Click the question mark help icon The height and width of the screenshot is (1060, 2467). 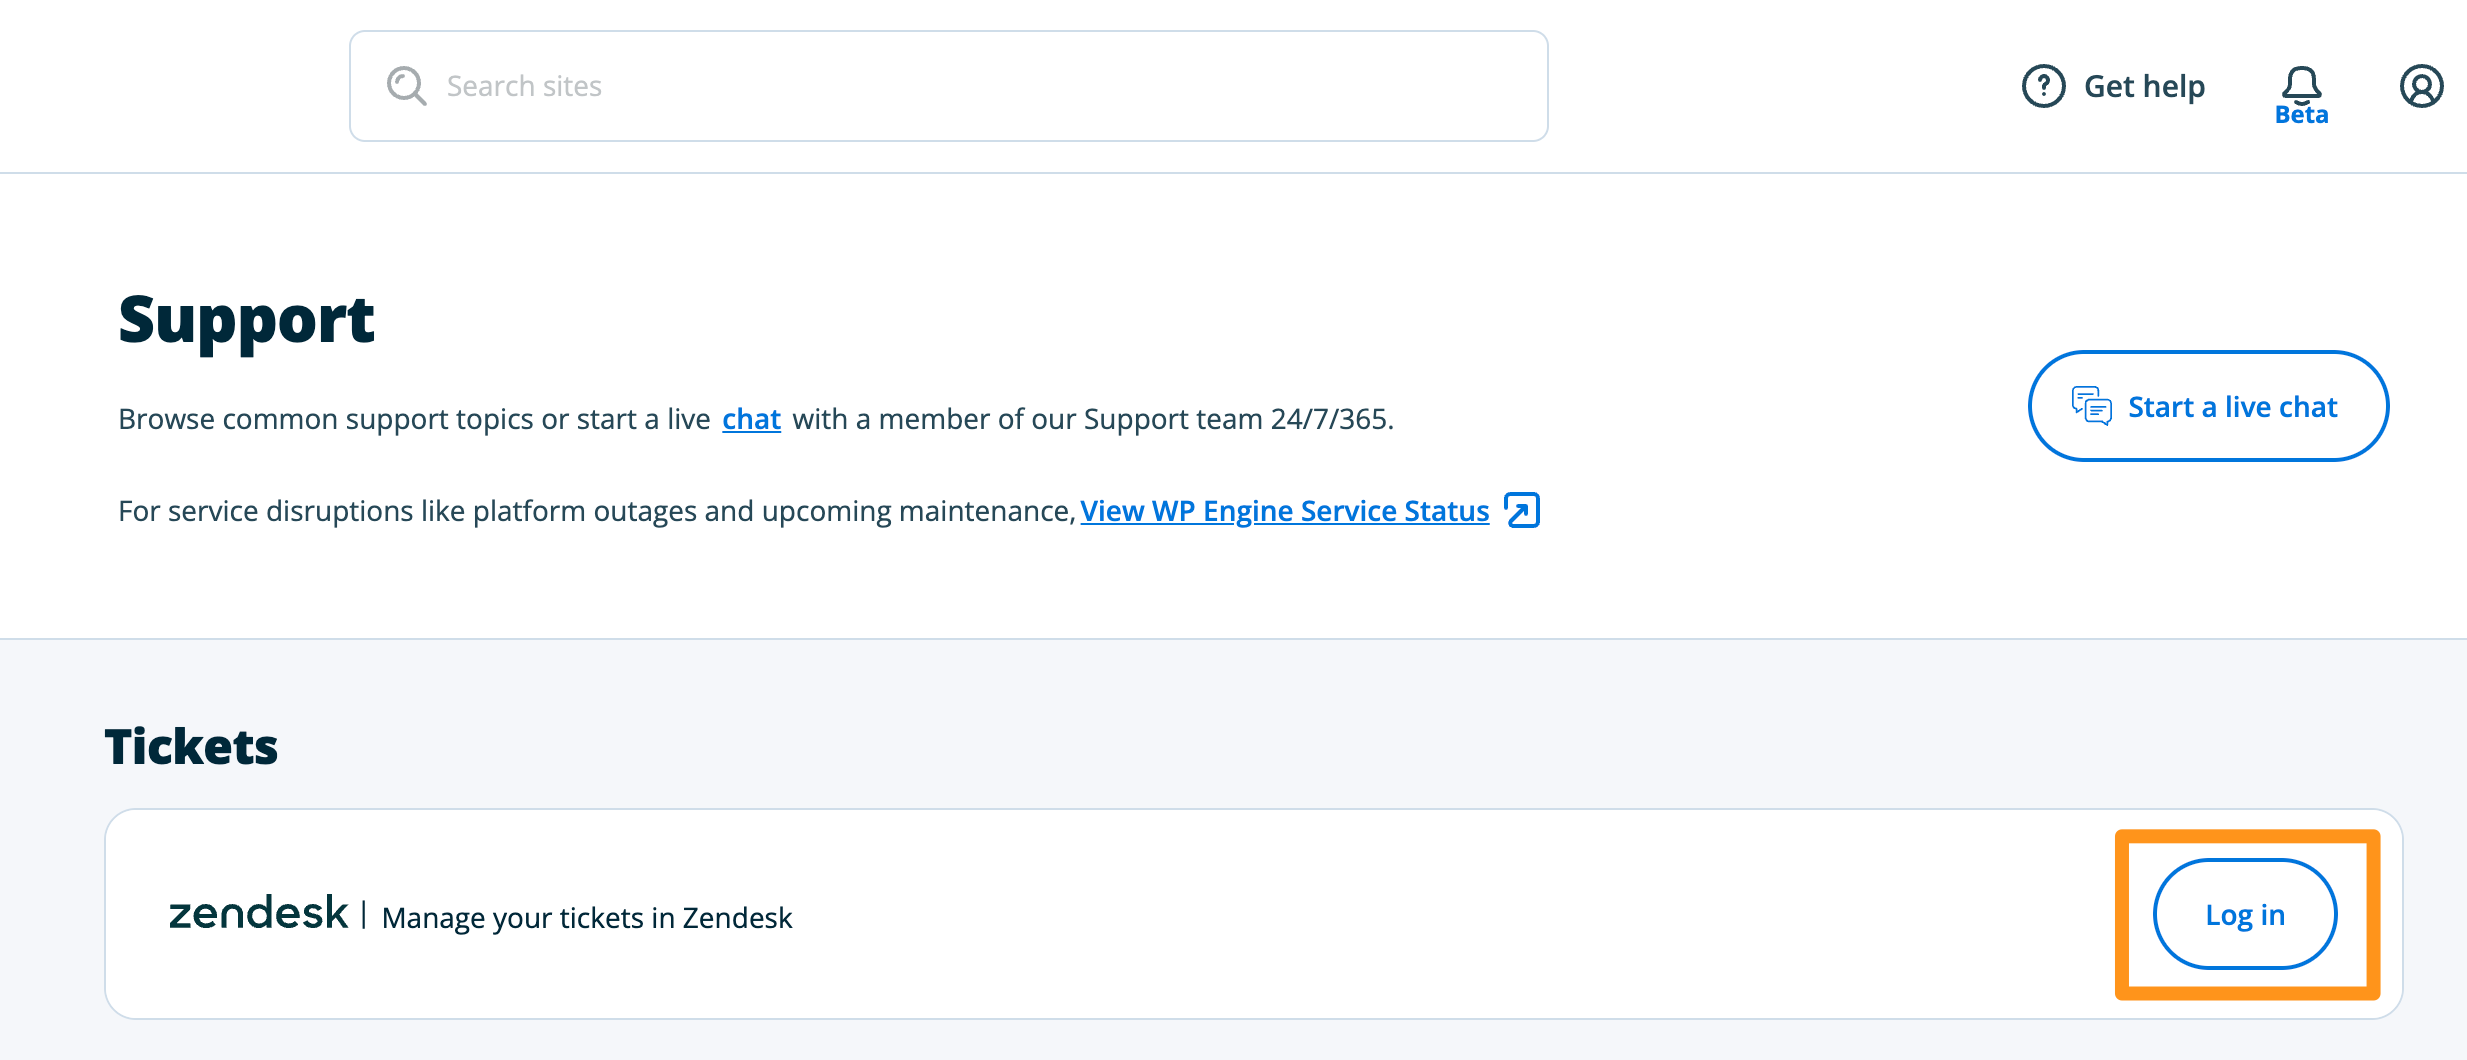pyautogui.click(x=2043, y=86)
